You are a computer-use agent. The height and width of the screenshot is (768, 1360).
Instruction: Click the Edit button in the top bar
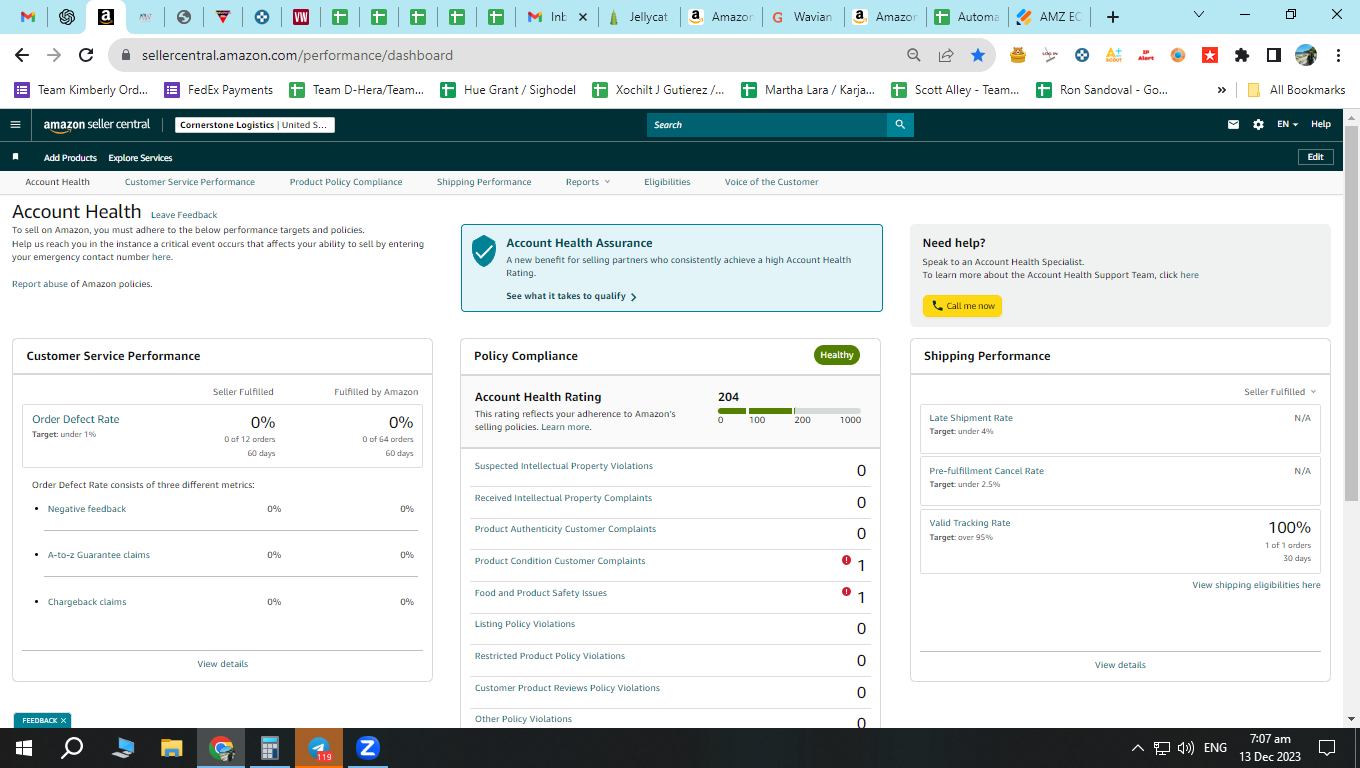[x=1315, y=157]
